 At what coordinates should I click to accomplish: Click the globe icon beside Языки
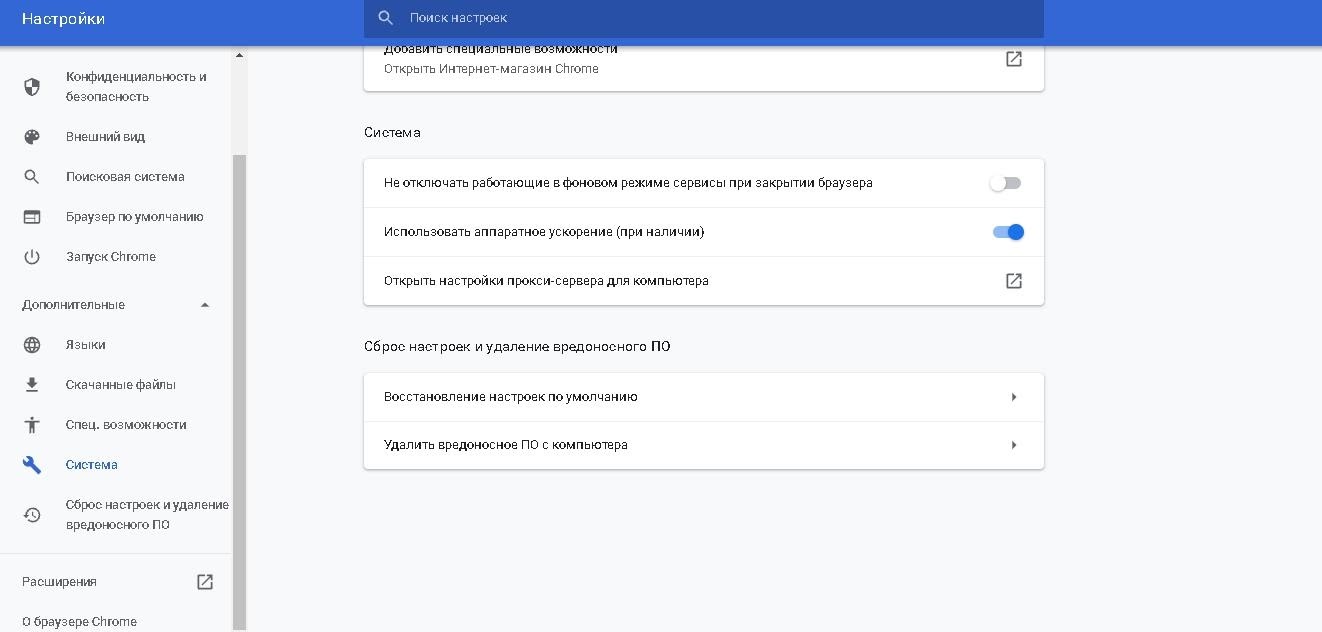(x=32, y=345)
